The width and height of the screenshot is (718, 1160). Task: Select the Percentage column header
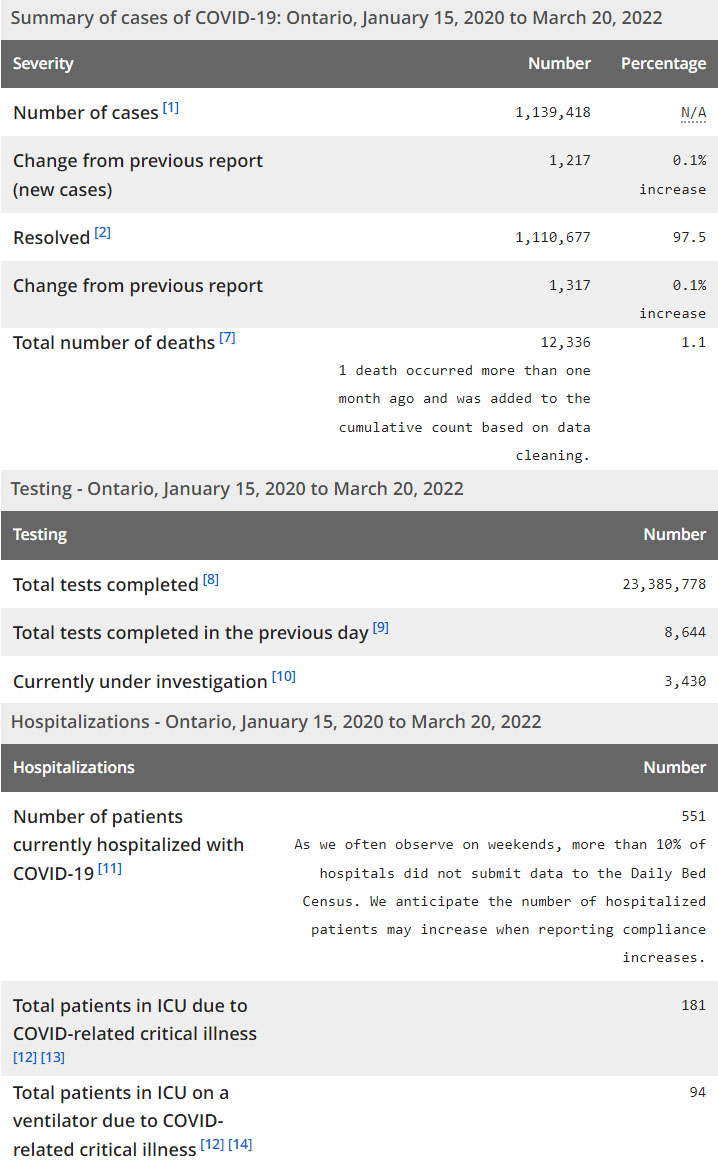point(663,64)
